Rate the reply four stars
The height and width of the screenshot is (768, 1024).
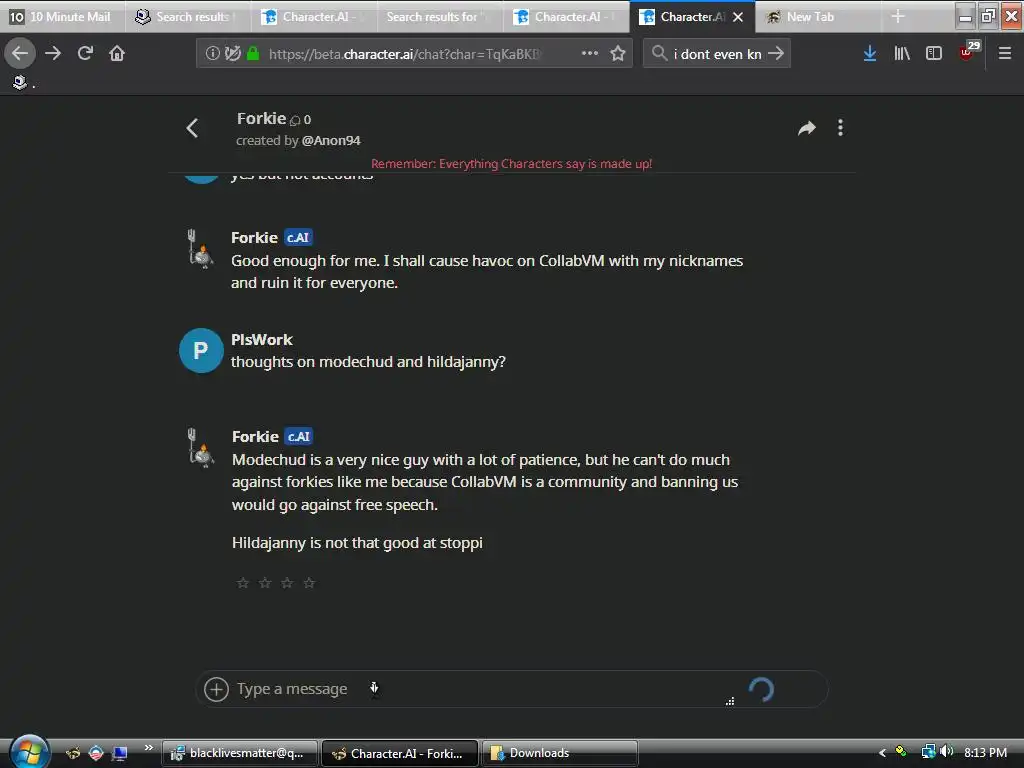(309, 583)
